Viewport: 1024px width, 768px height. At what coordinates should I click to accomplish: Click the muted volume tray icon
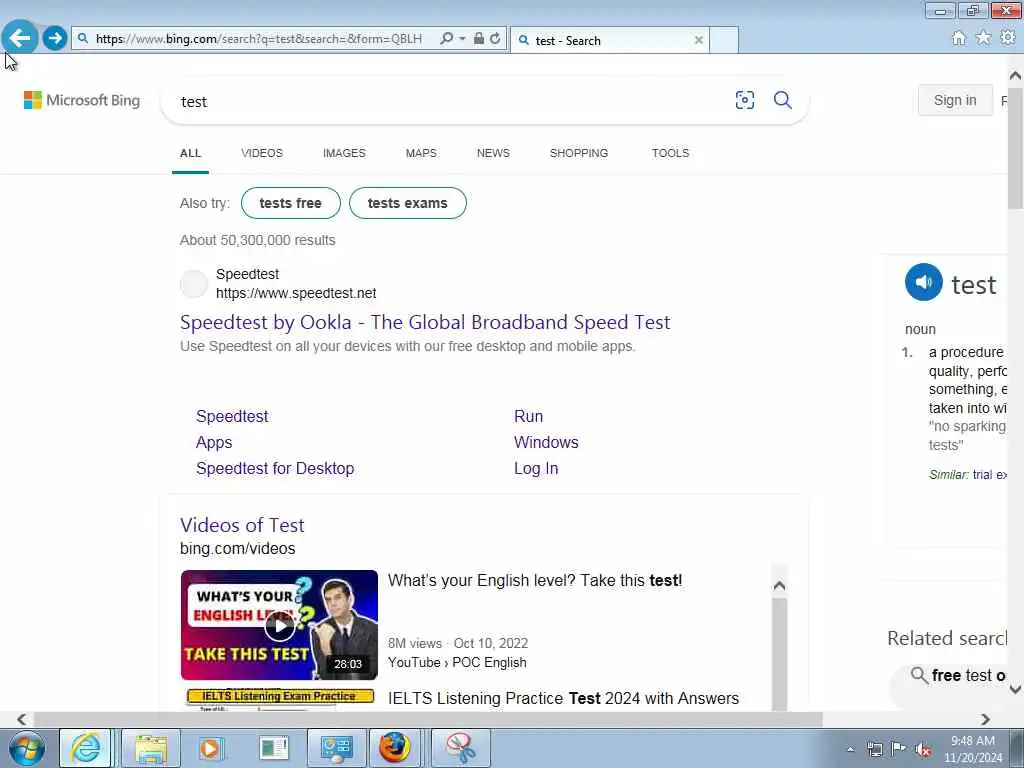(923, 750)
